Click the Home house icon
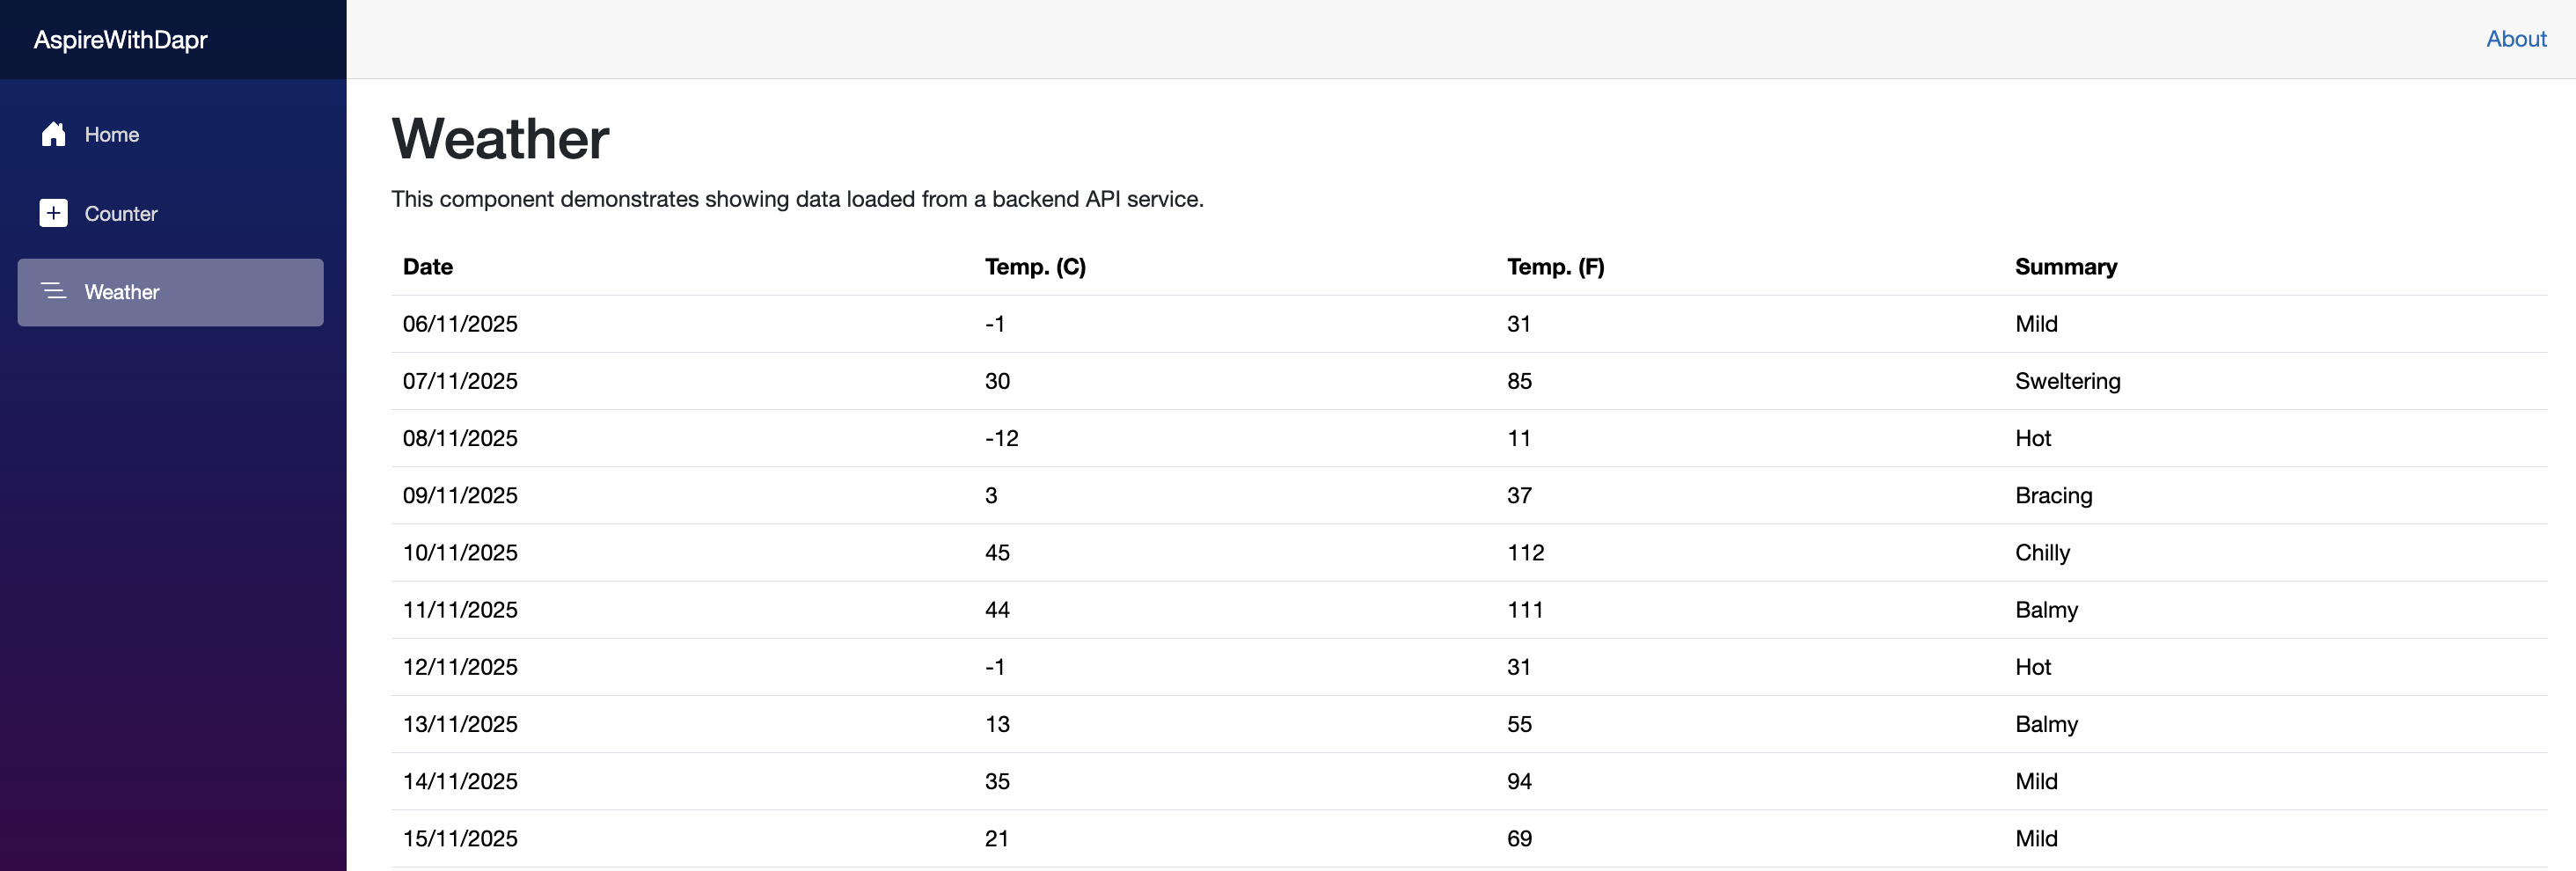Viewport: 2576px width, 871px height. 53,134
